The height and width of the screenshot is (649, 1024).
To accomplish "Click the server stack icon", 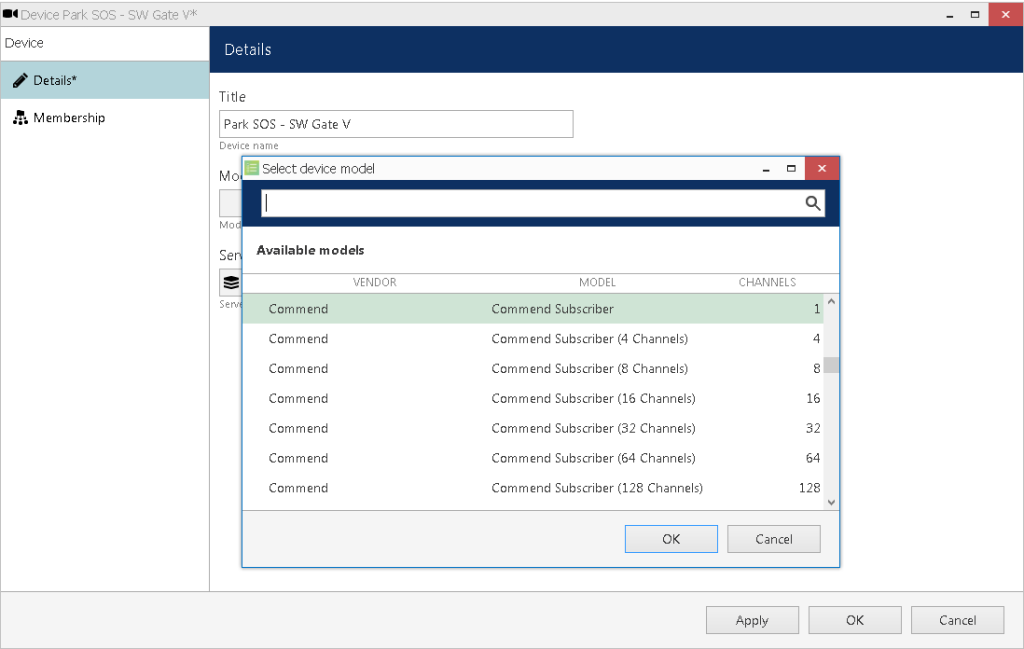I will coord(231,283).
